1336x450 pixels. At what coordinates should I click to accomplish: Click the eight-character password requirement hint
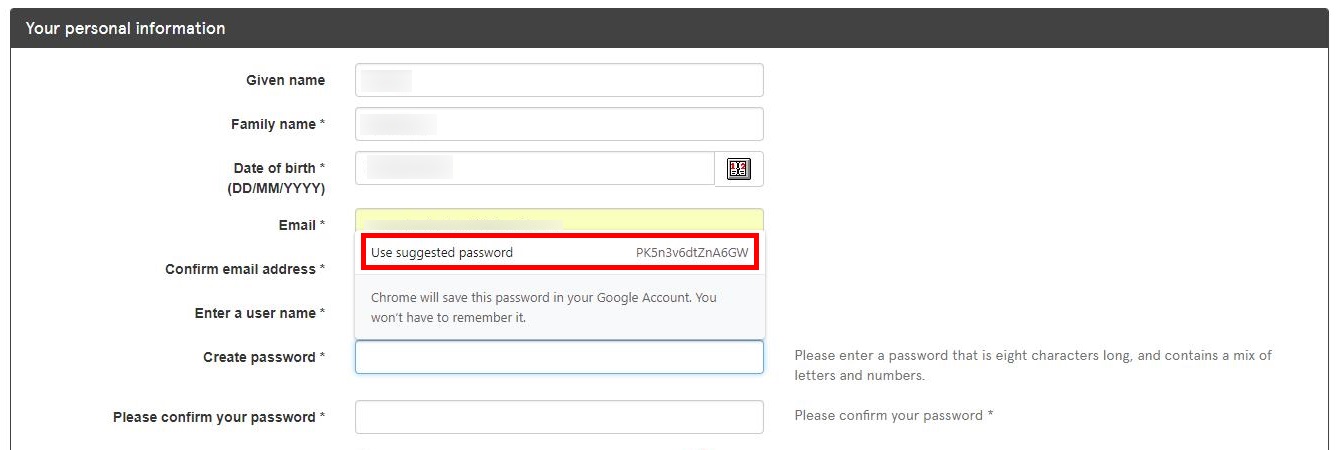coord(1033,365)
